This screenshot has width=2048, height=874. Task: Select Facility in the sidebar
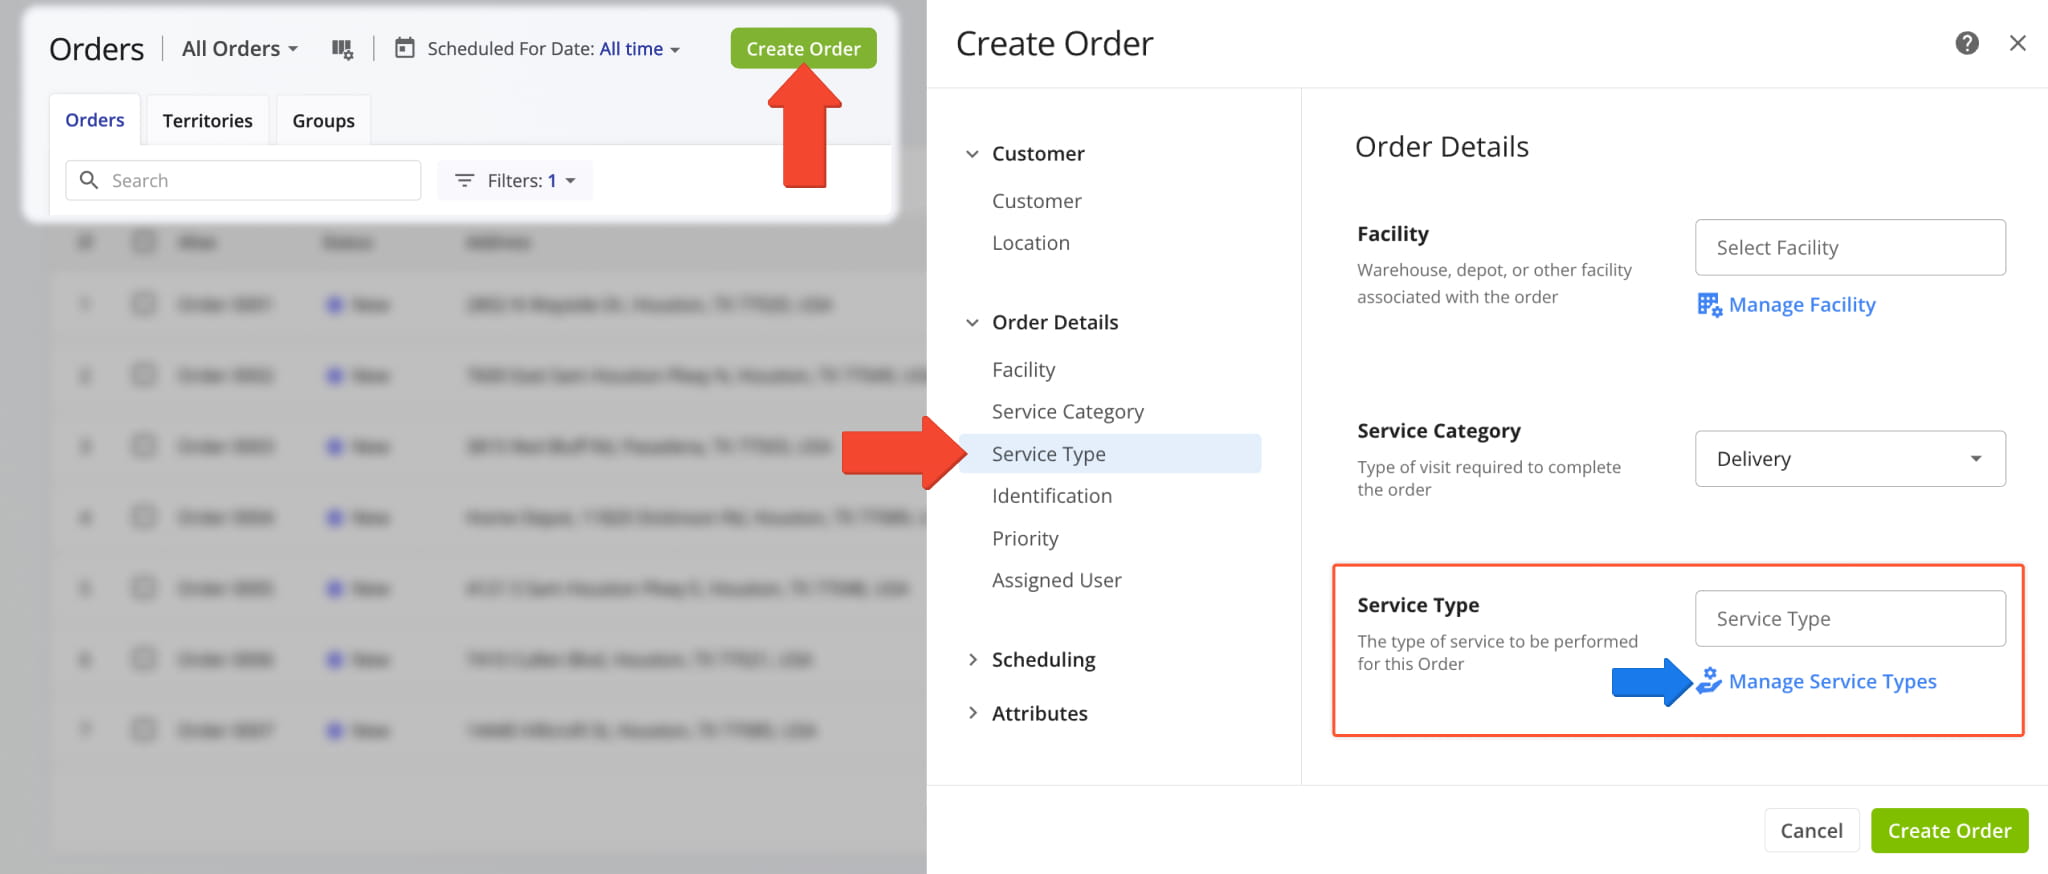pos(1023,370)
